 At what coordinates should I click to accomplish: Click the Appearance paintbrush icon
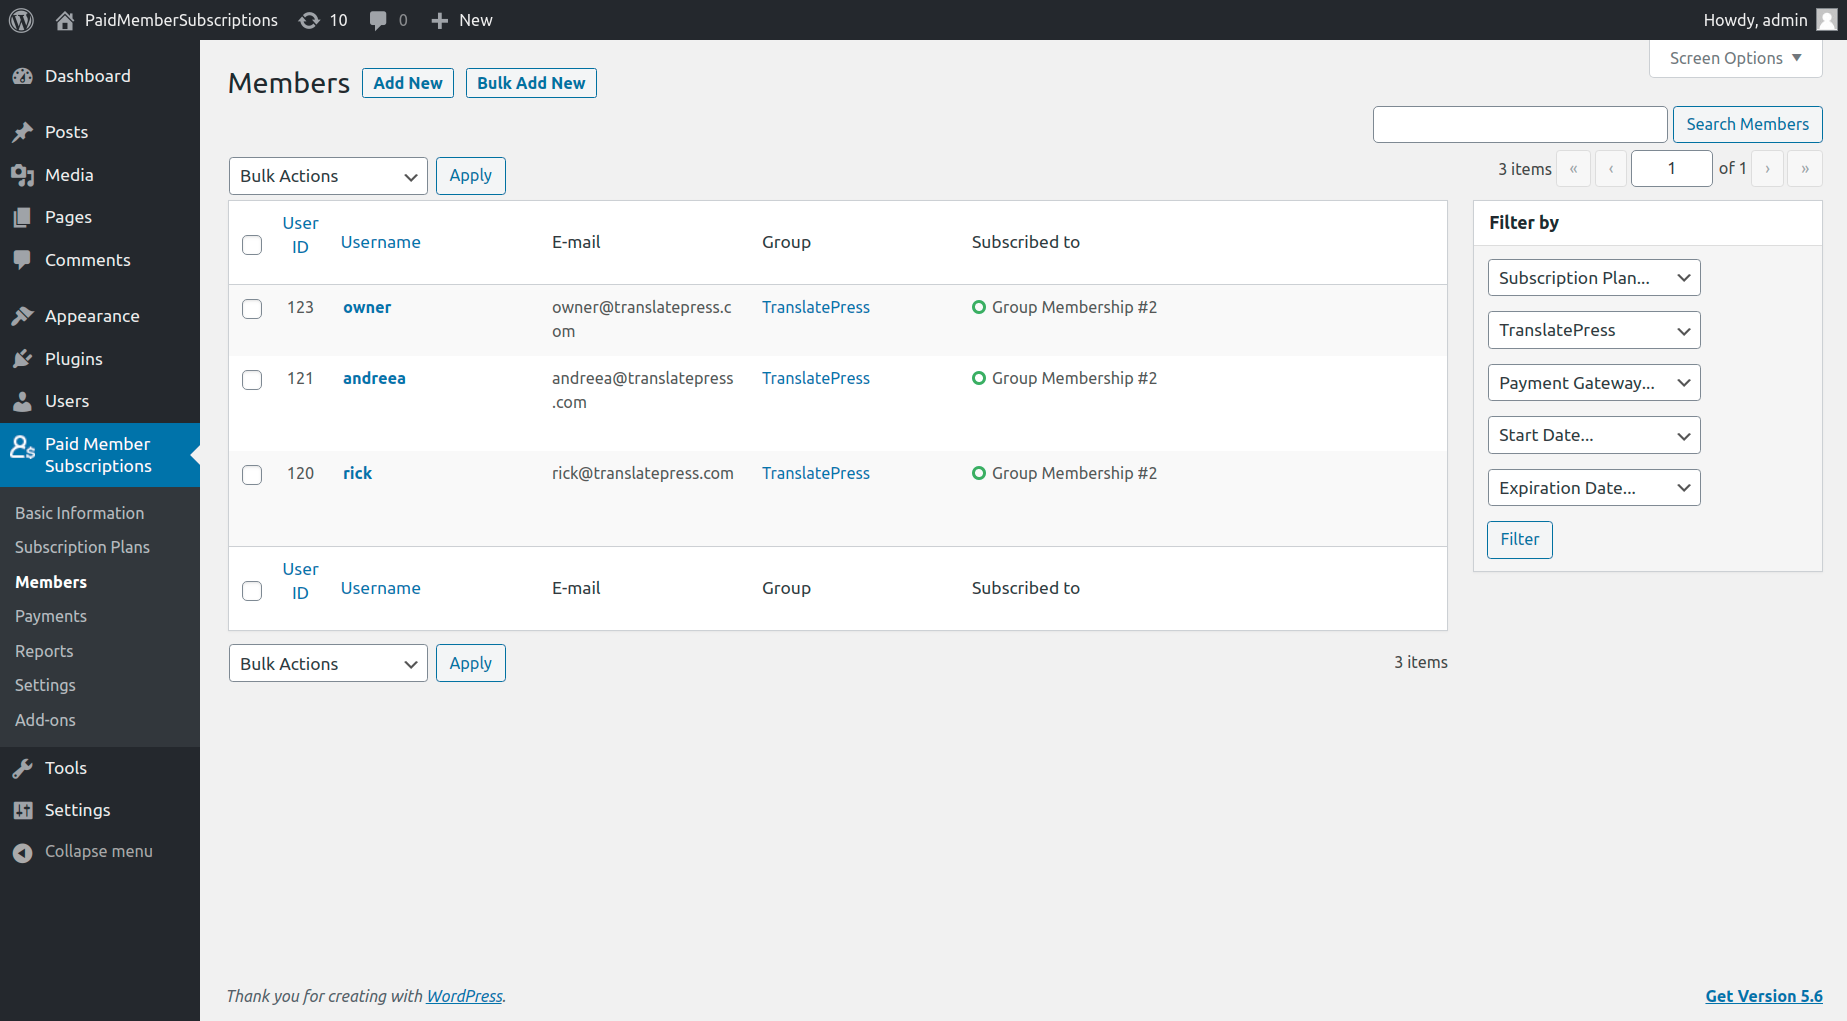pos(22,316)
